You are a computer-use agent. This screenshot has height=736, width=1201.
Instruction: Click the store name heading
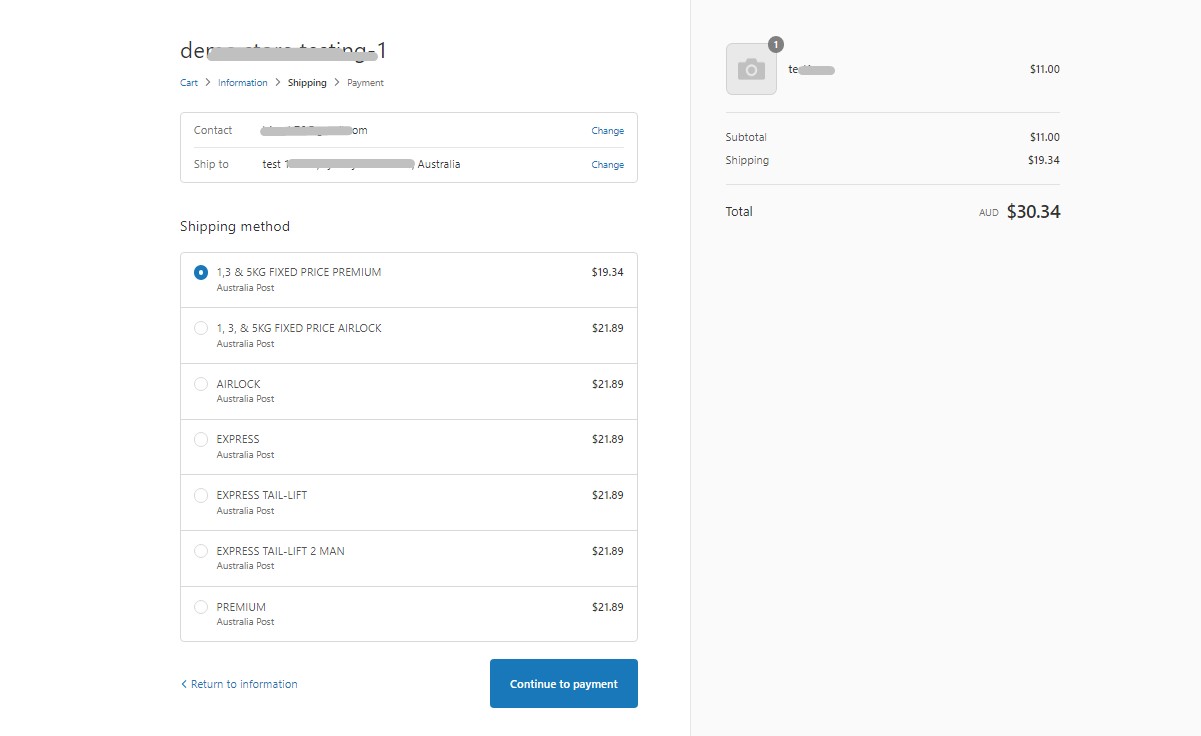(x=283, y=51)
